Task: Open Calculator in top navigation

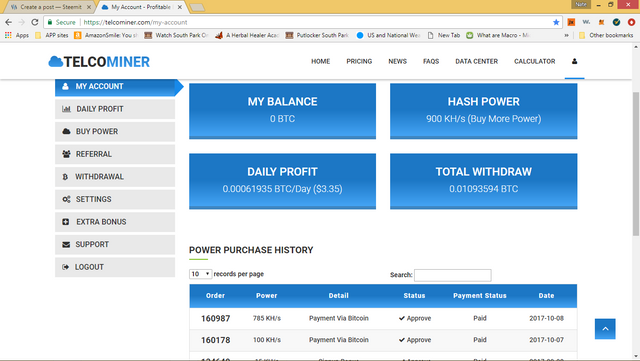Action: (535, 61)
